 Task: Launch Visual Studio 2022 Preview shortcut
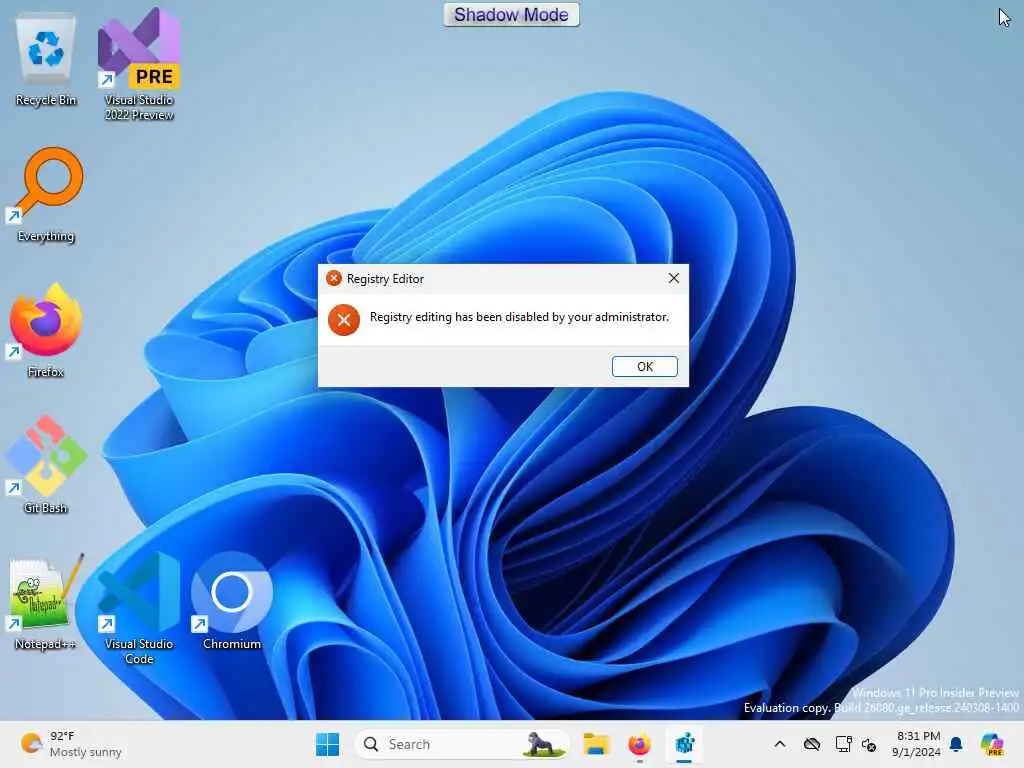[x=138, y=65]
